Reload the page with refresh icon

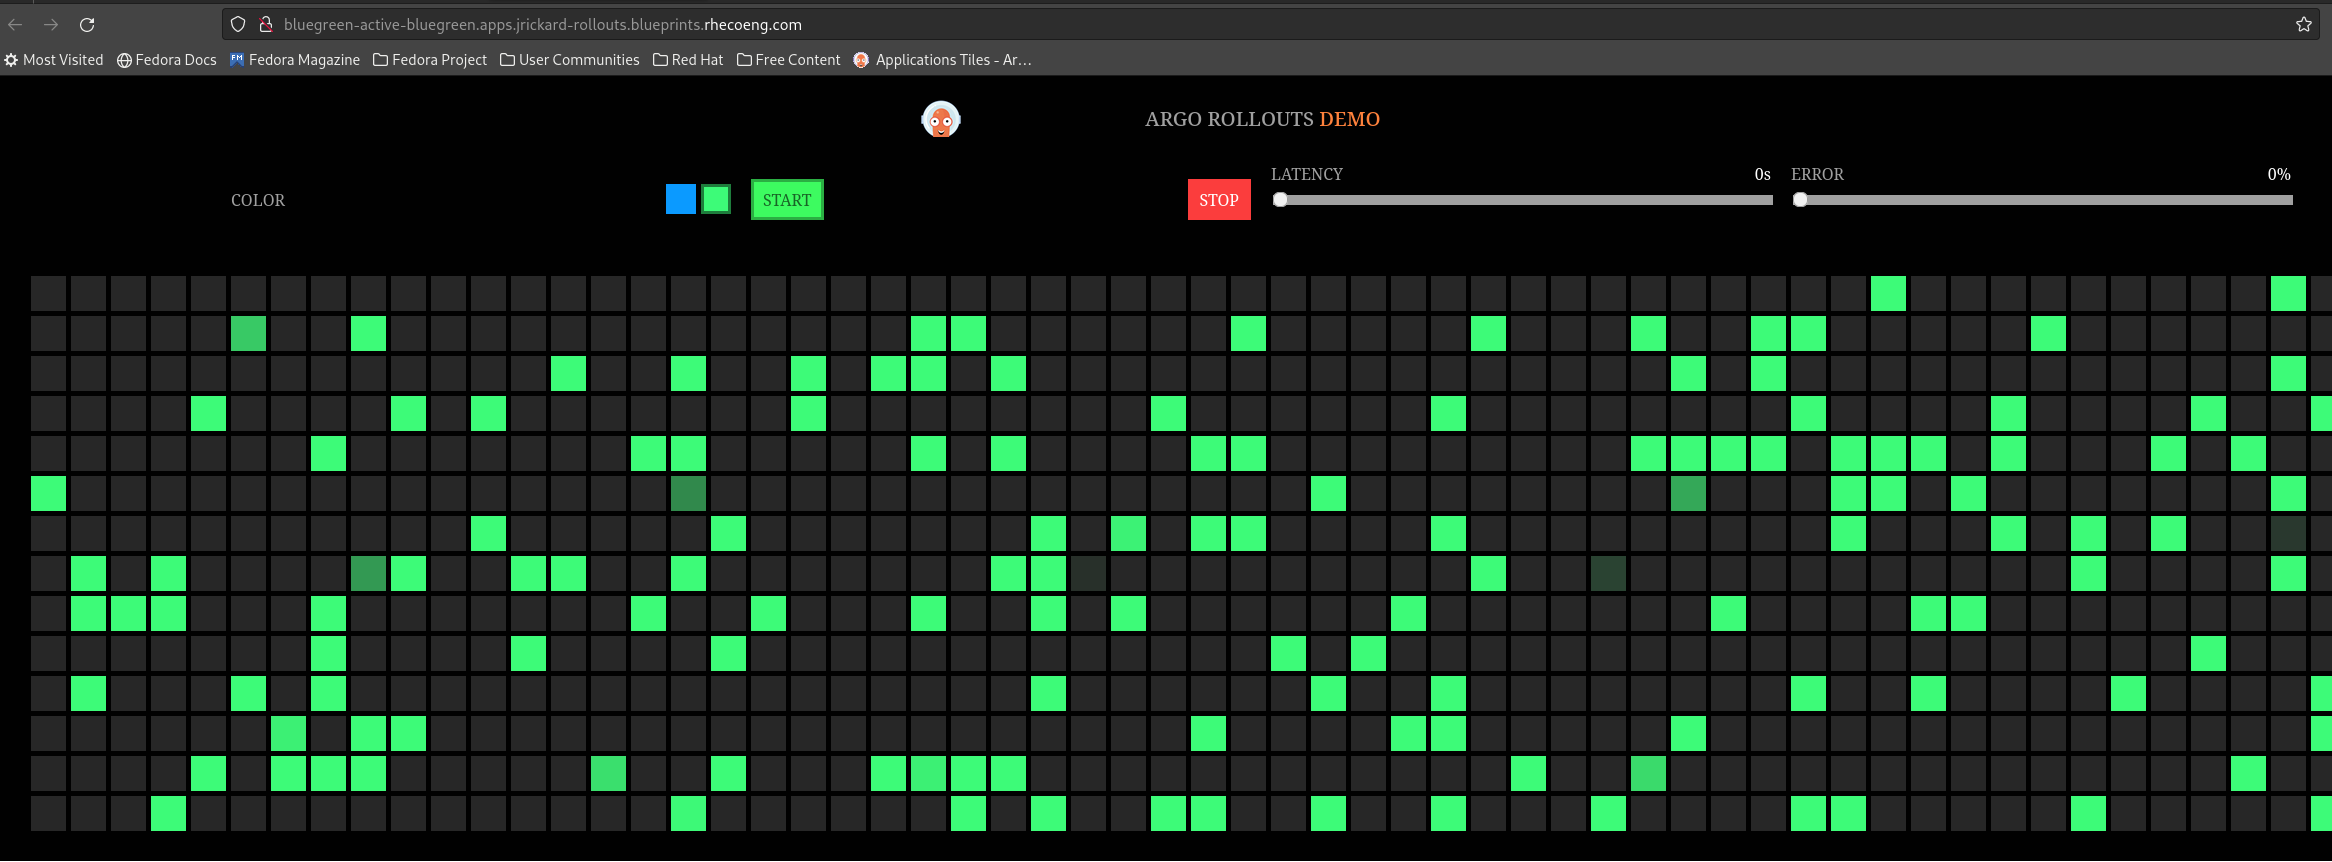pyautogui.click(x=87, y=24)
